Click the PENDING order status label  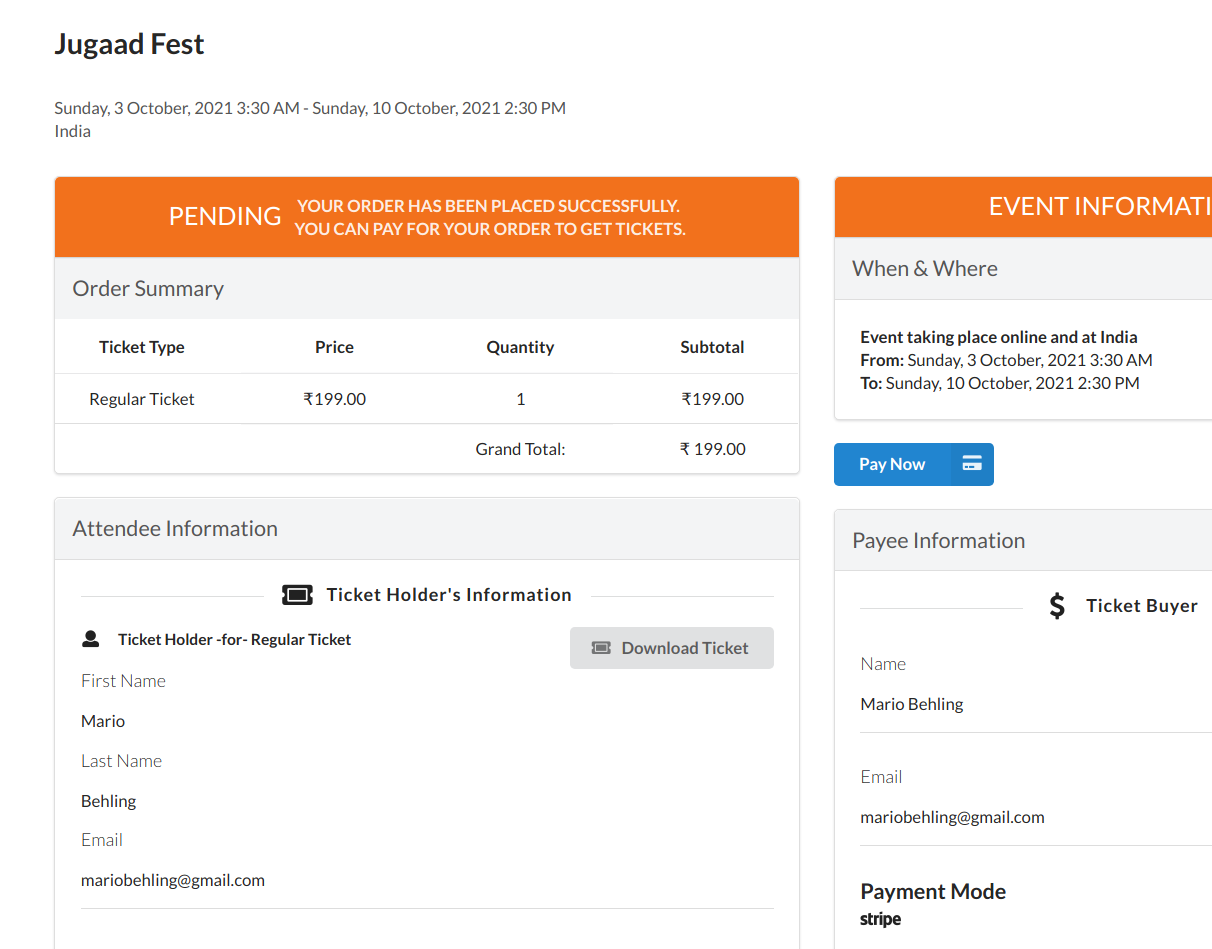[225, 217]
